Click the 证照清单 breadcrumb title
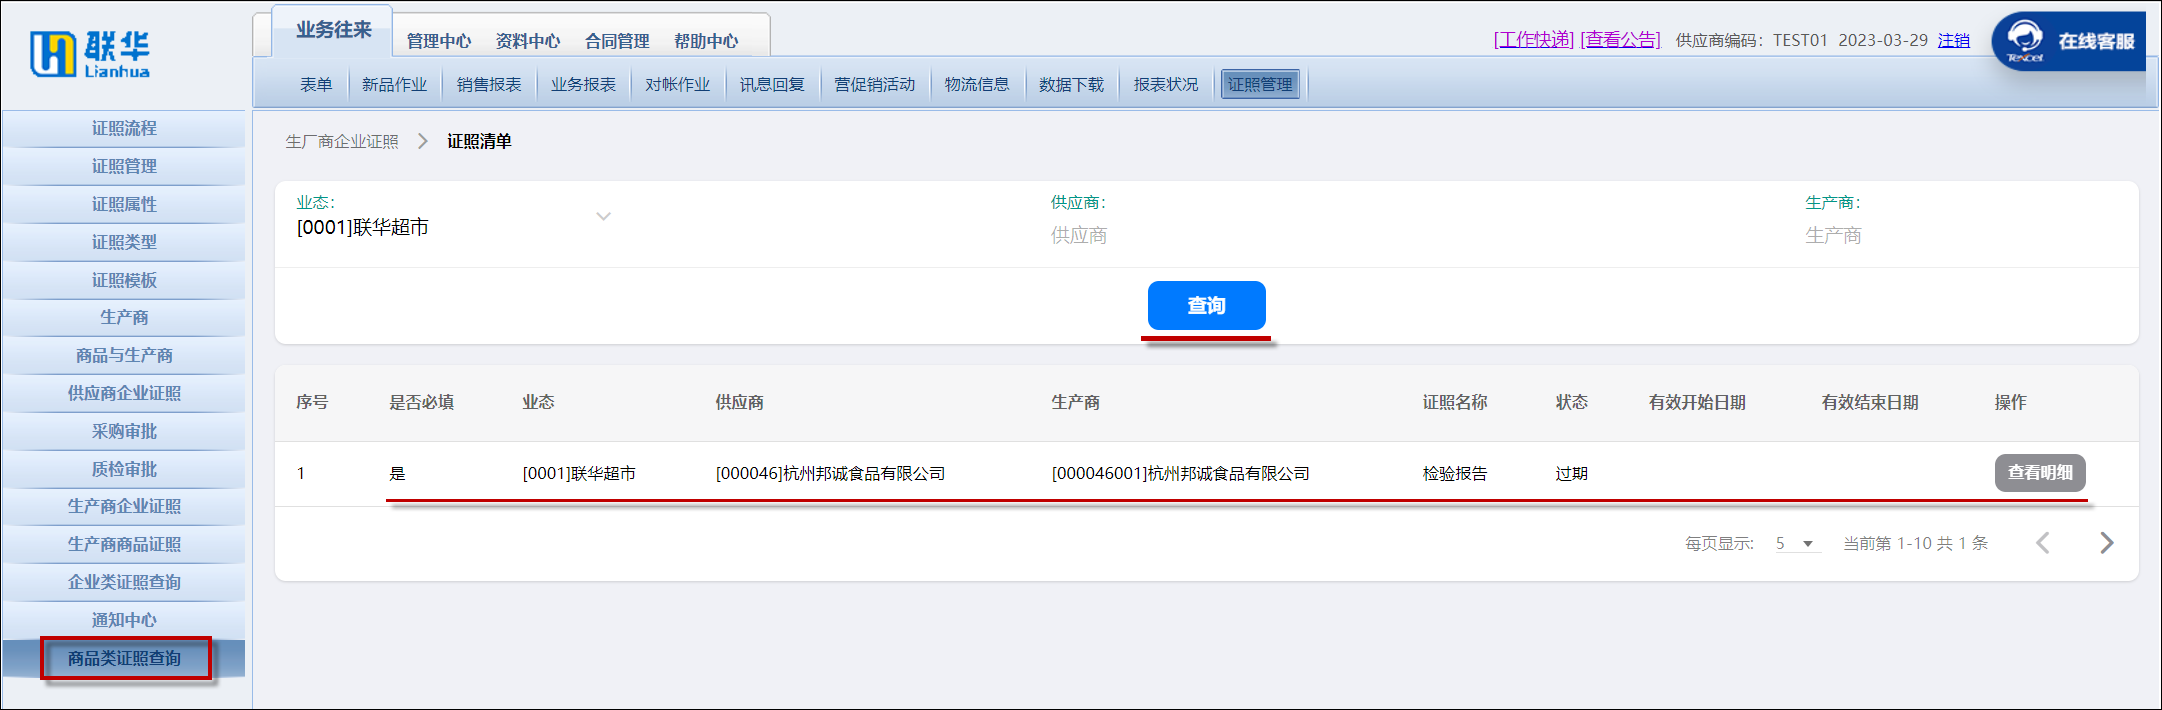2162x710 pixels. coord(479,142)
